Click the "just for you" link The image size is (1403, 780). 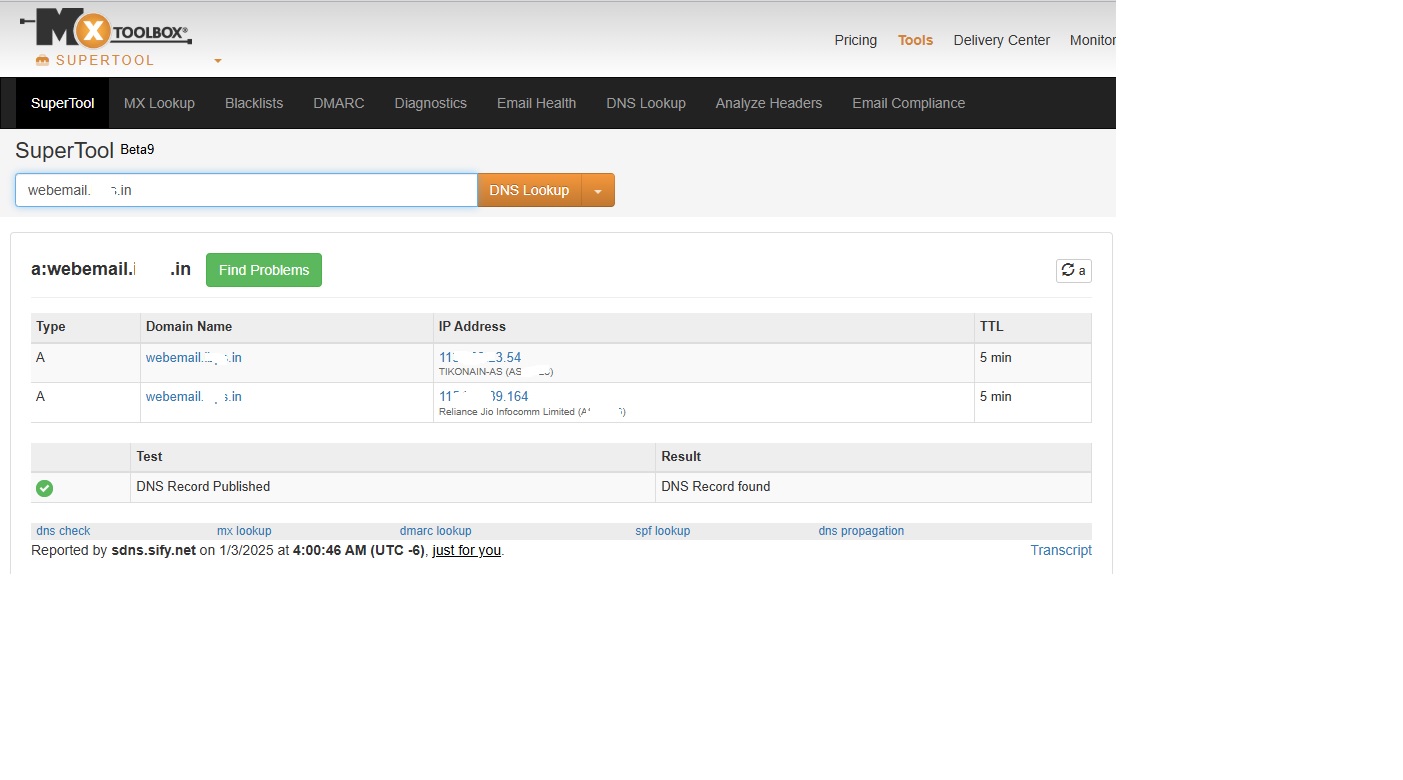pyautogui.click(x=466, y=550)
